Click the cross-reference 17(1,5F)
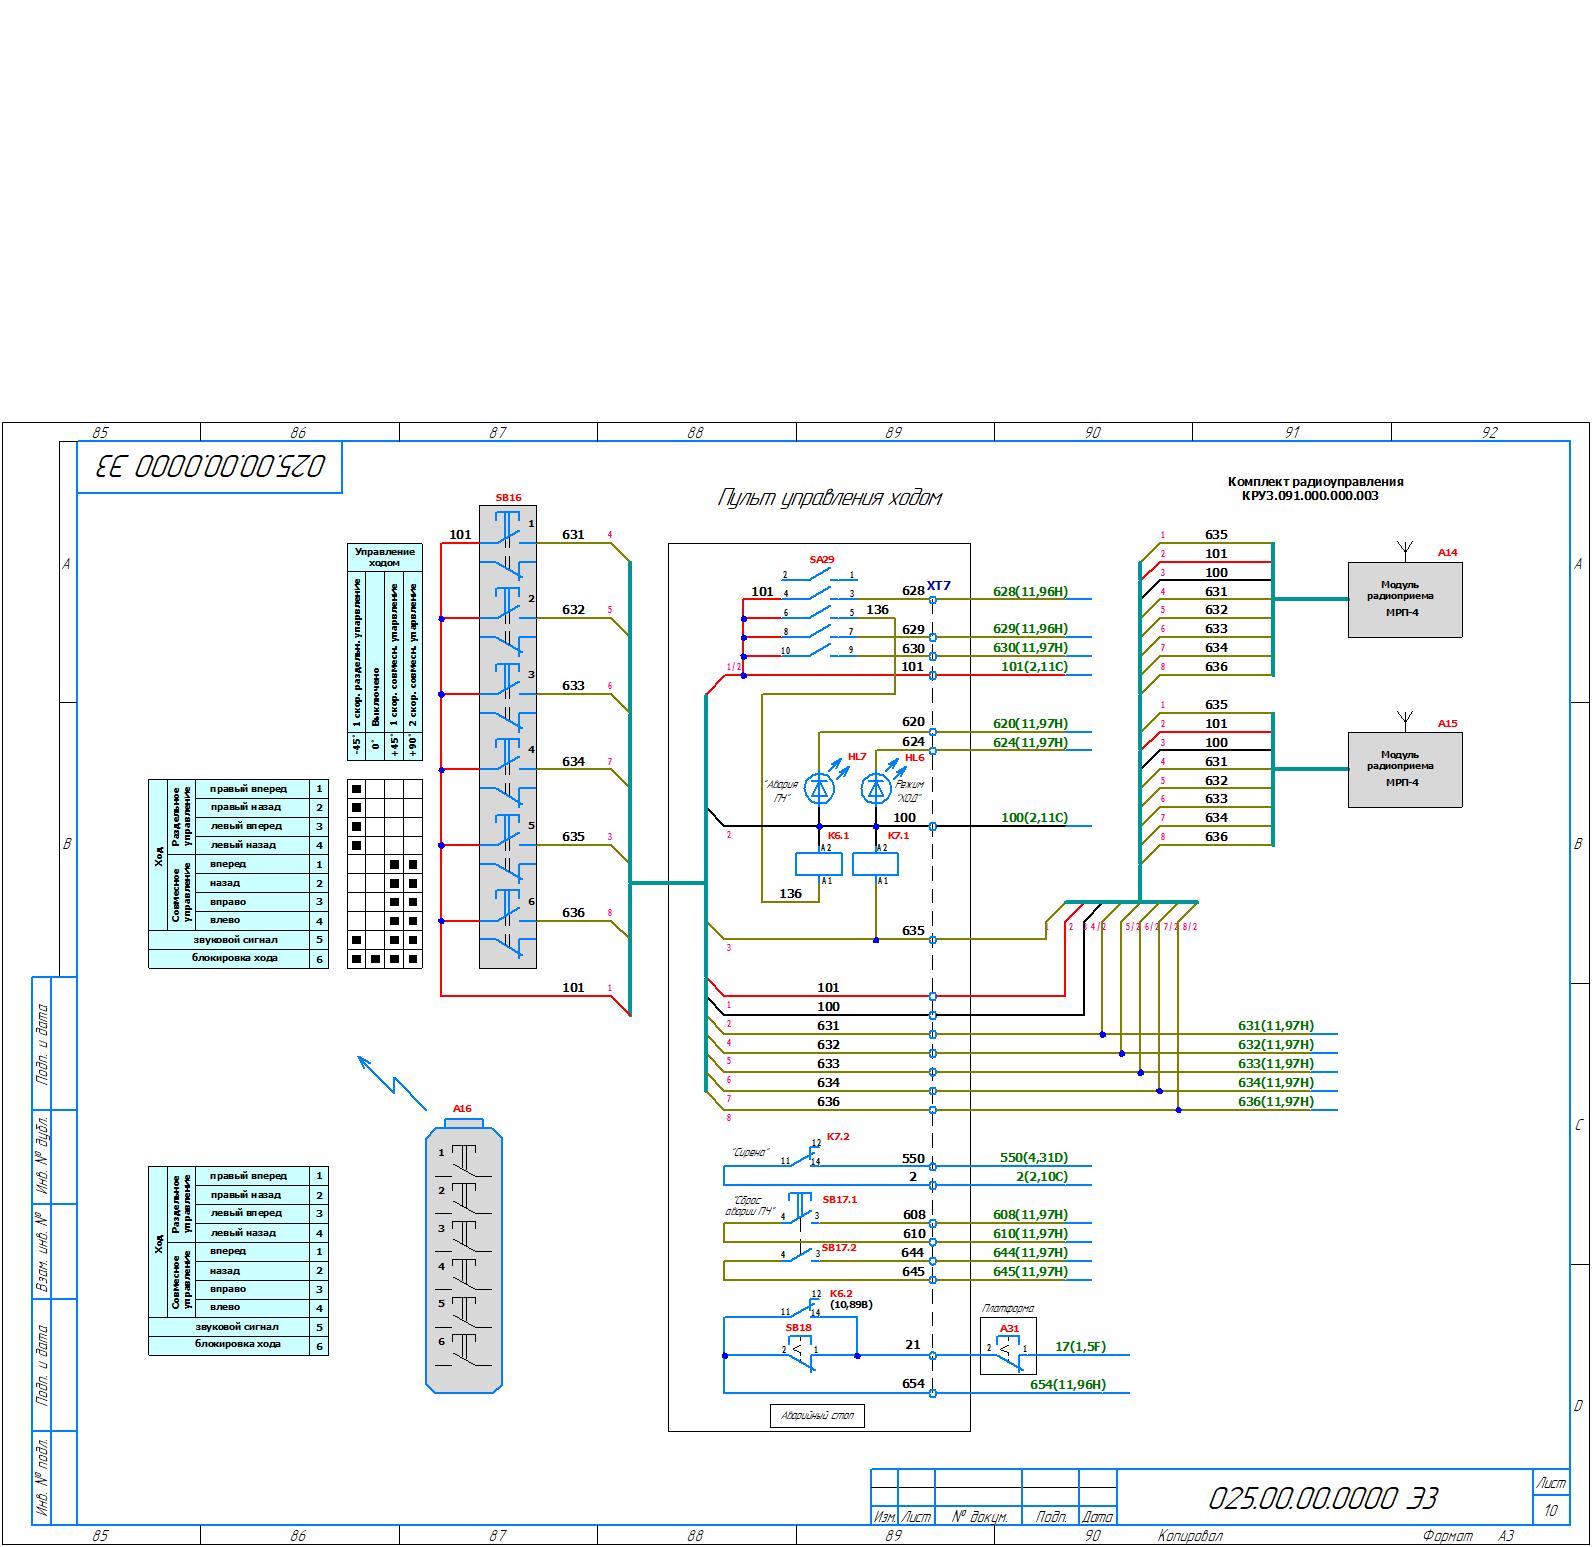The height and width of the screenshot is (1547, 1593). [x=1080, y=1347]
